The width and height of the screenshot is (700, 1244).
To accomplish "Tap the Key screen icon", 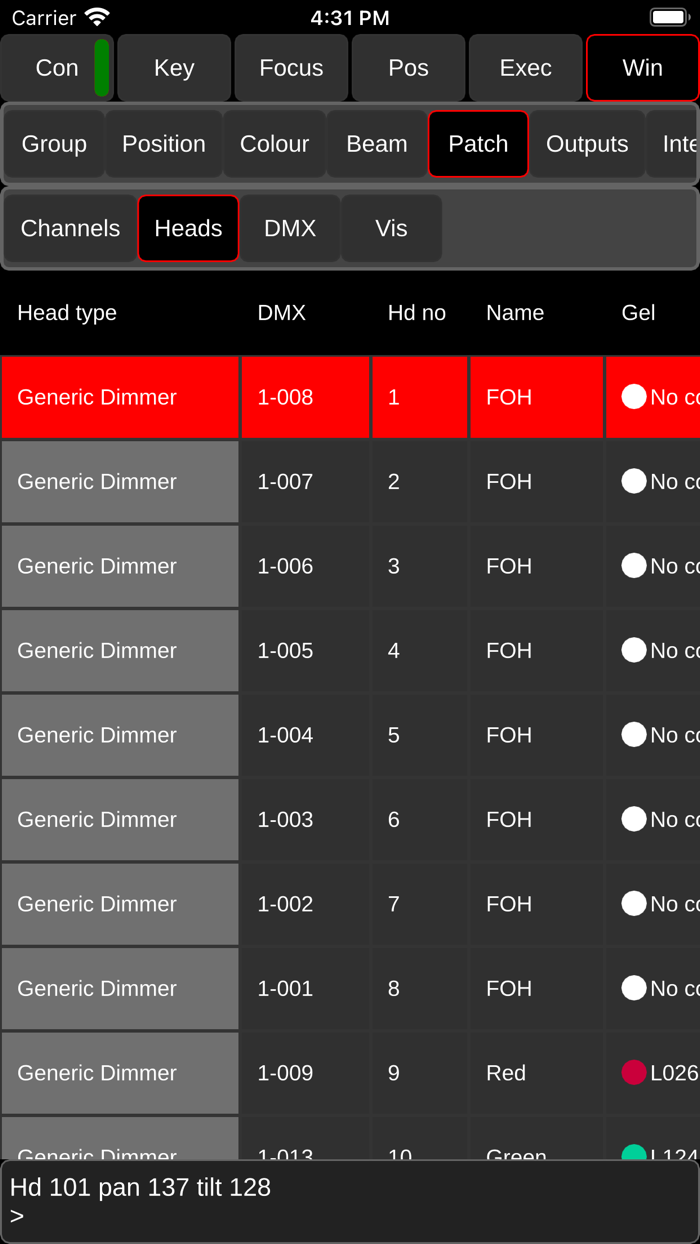I will 174,67.
